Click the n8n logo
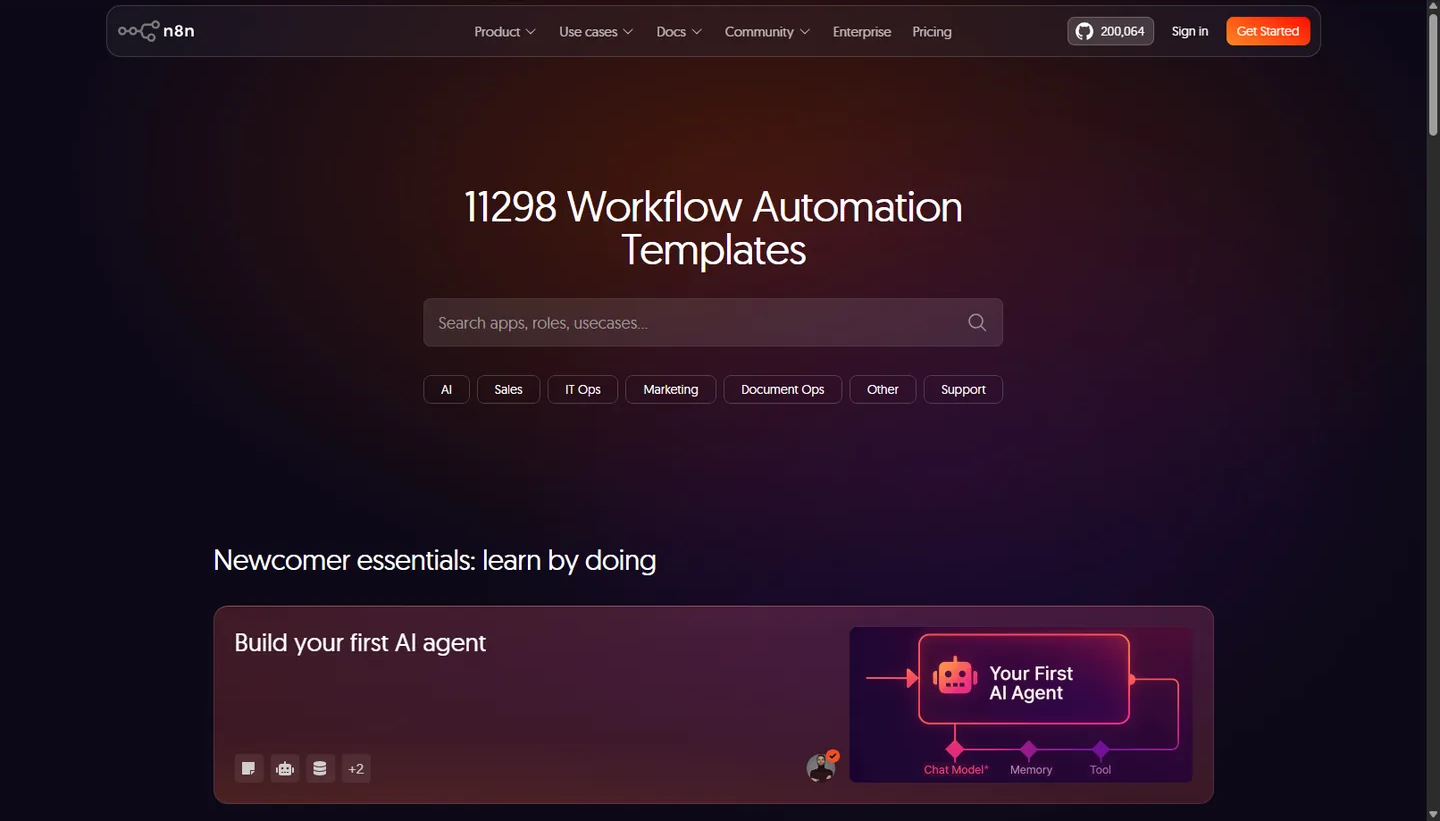 (x=156, y=31)
